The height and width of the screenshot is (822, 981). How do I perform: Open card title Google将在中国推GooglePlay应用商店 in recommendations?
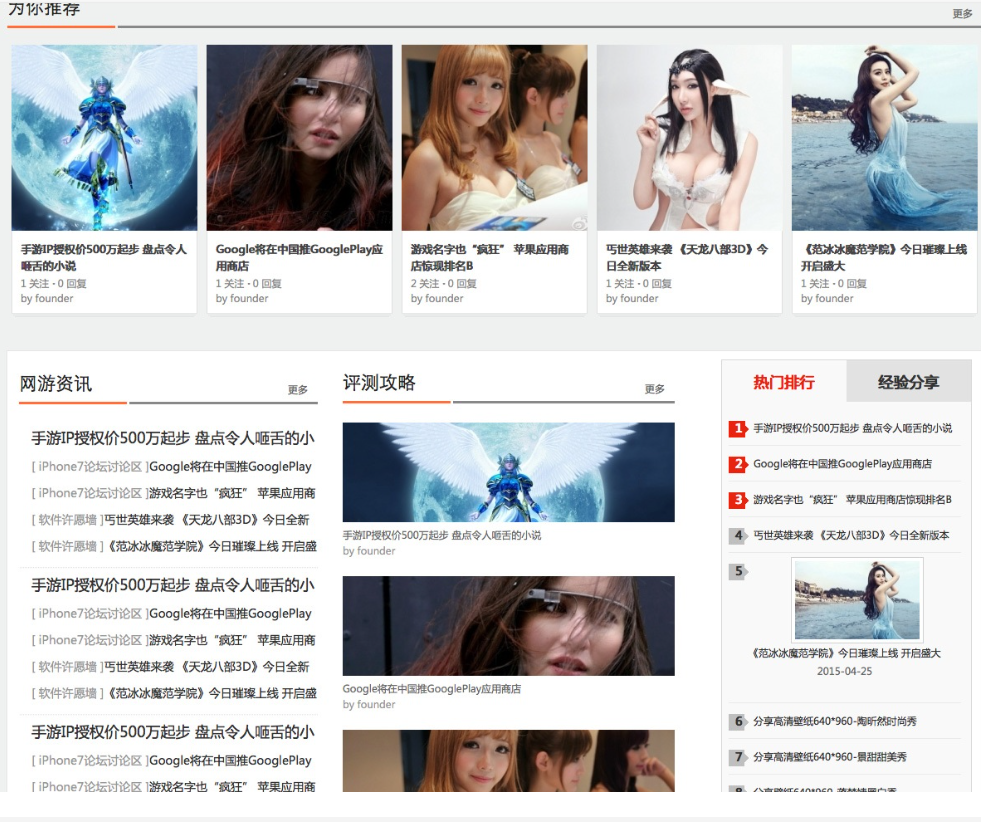(x=299, y=257)
